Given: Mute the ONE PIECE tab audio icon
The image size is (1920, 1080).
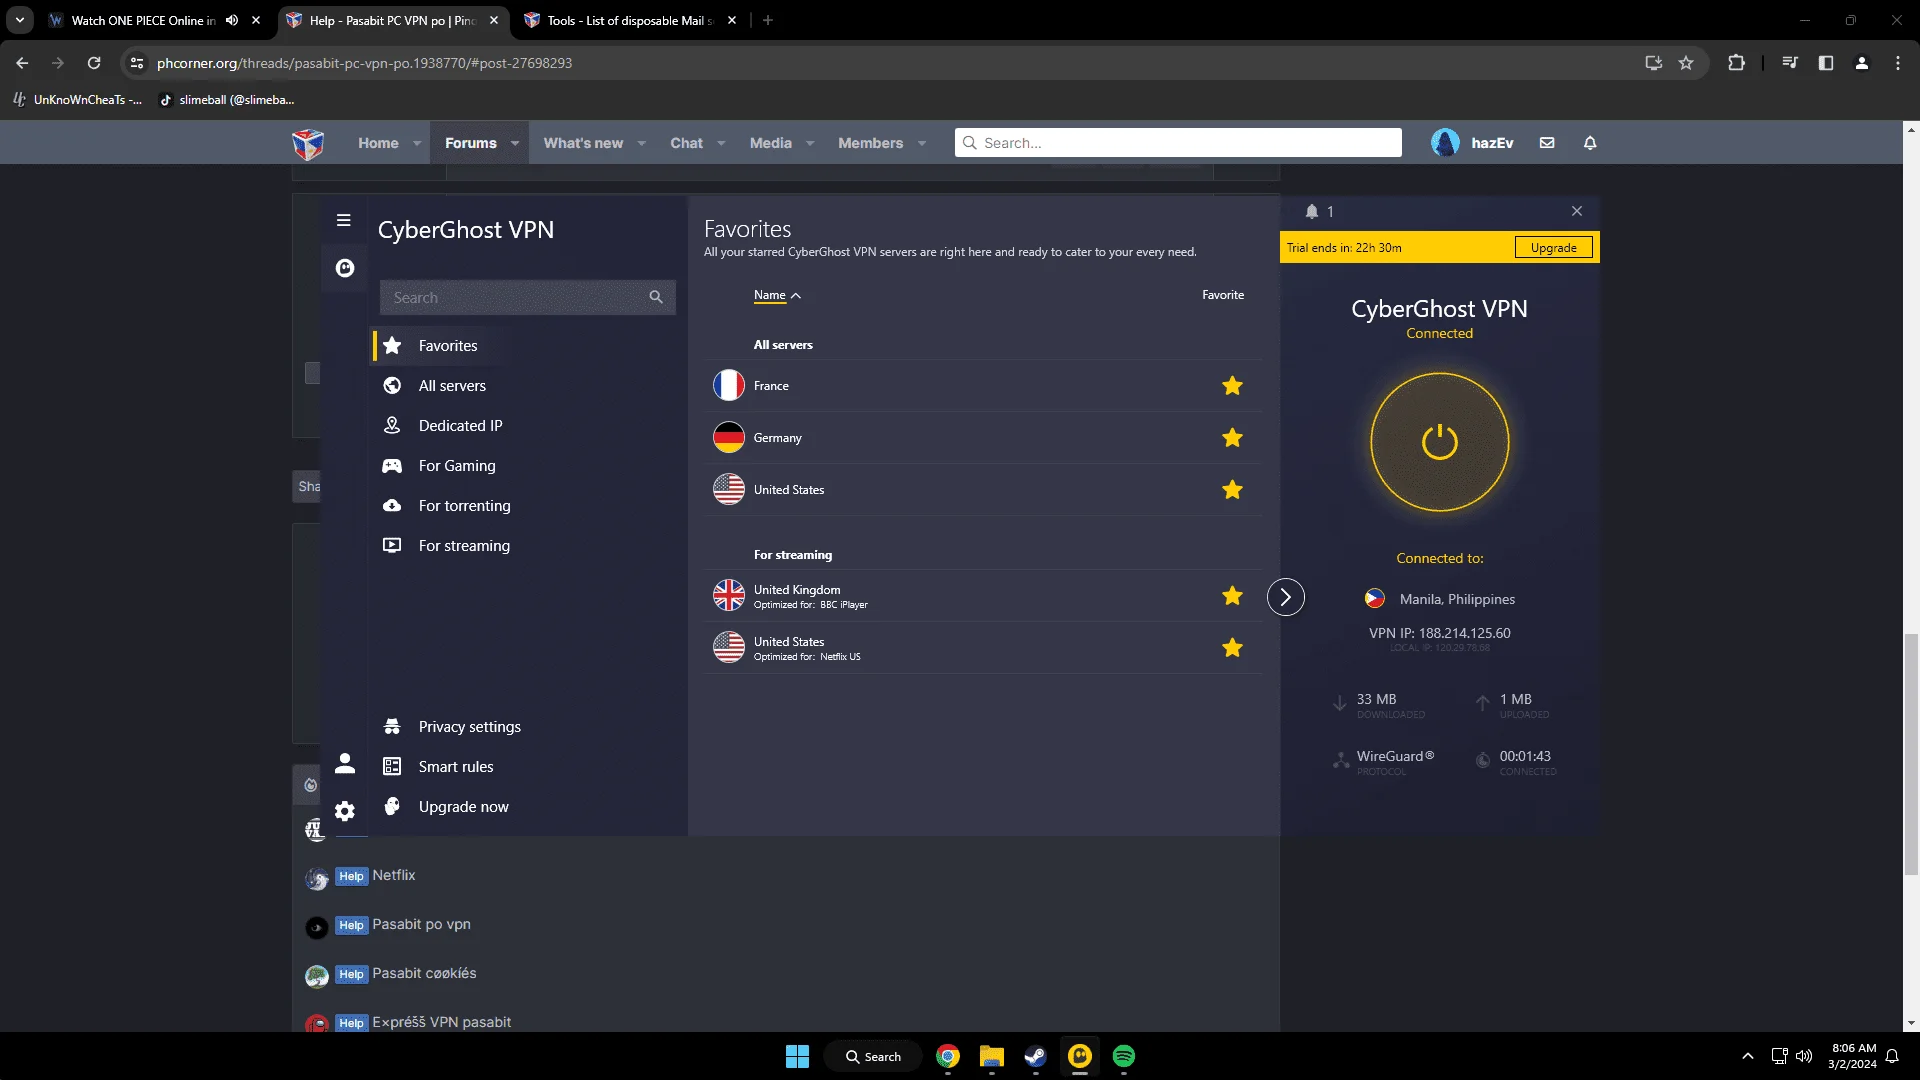Looking at the screenshot, I should click(232, 20).
